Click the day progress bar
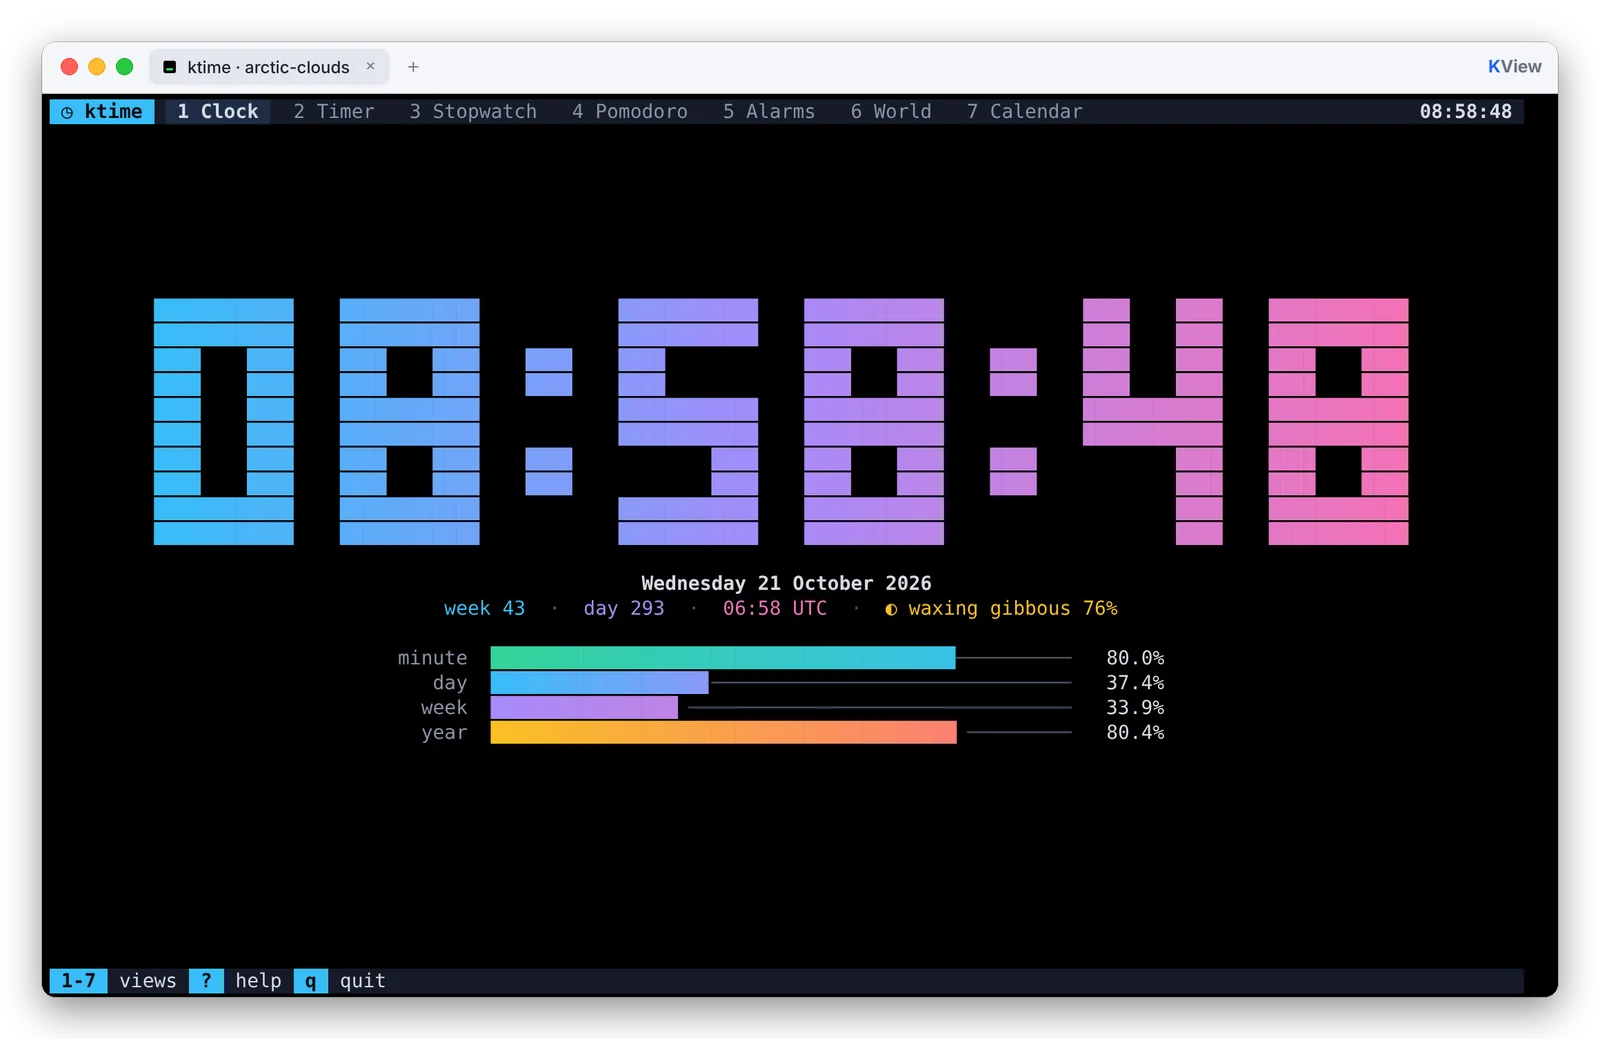This screenshot has height=1039, width=1600. pos(781,683)
